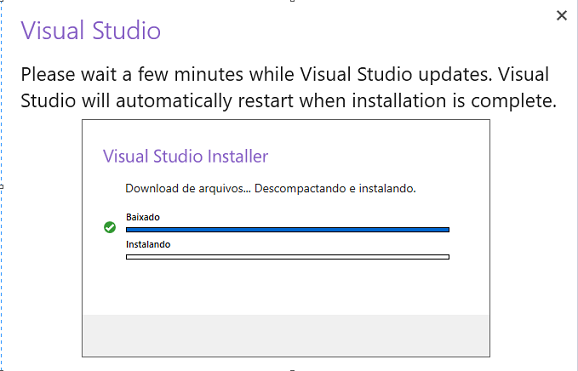This screenshot has height=371, width=578.
Task: Click the 'Please wait a few minutes' message
Action: pyautogui.click(x=285, y=74)
